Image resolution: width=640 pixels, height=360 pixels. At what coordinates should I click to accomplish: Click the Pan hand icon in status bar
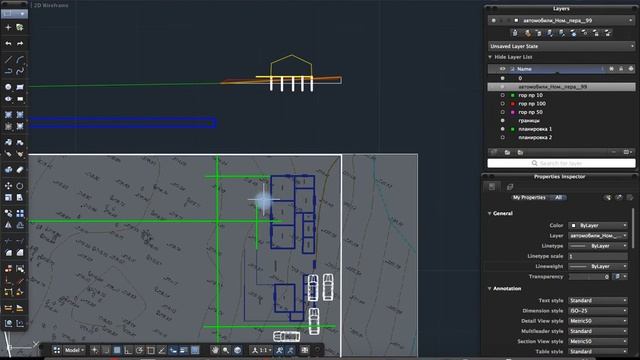point(215,350)
